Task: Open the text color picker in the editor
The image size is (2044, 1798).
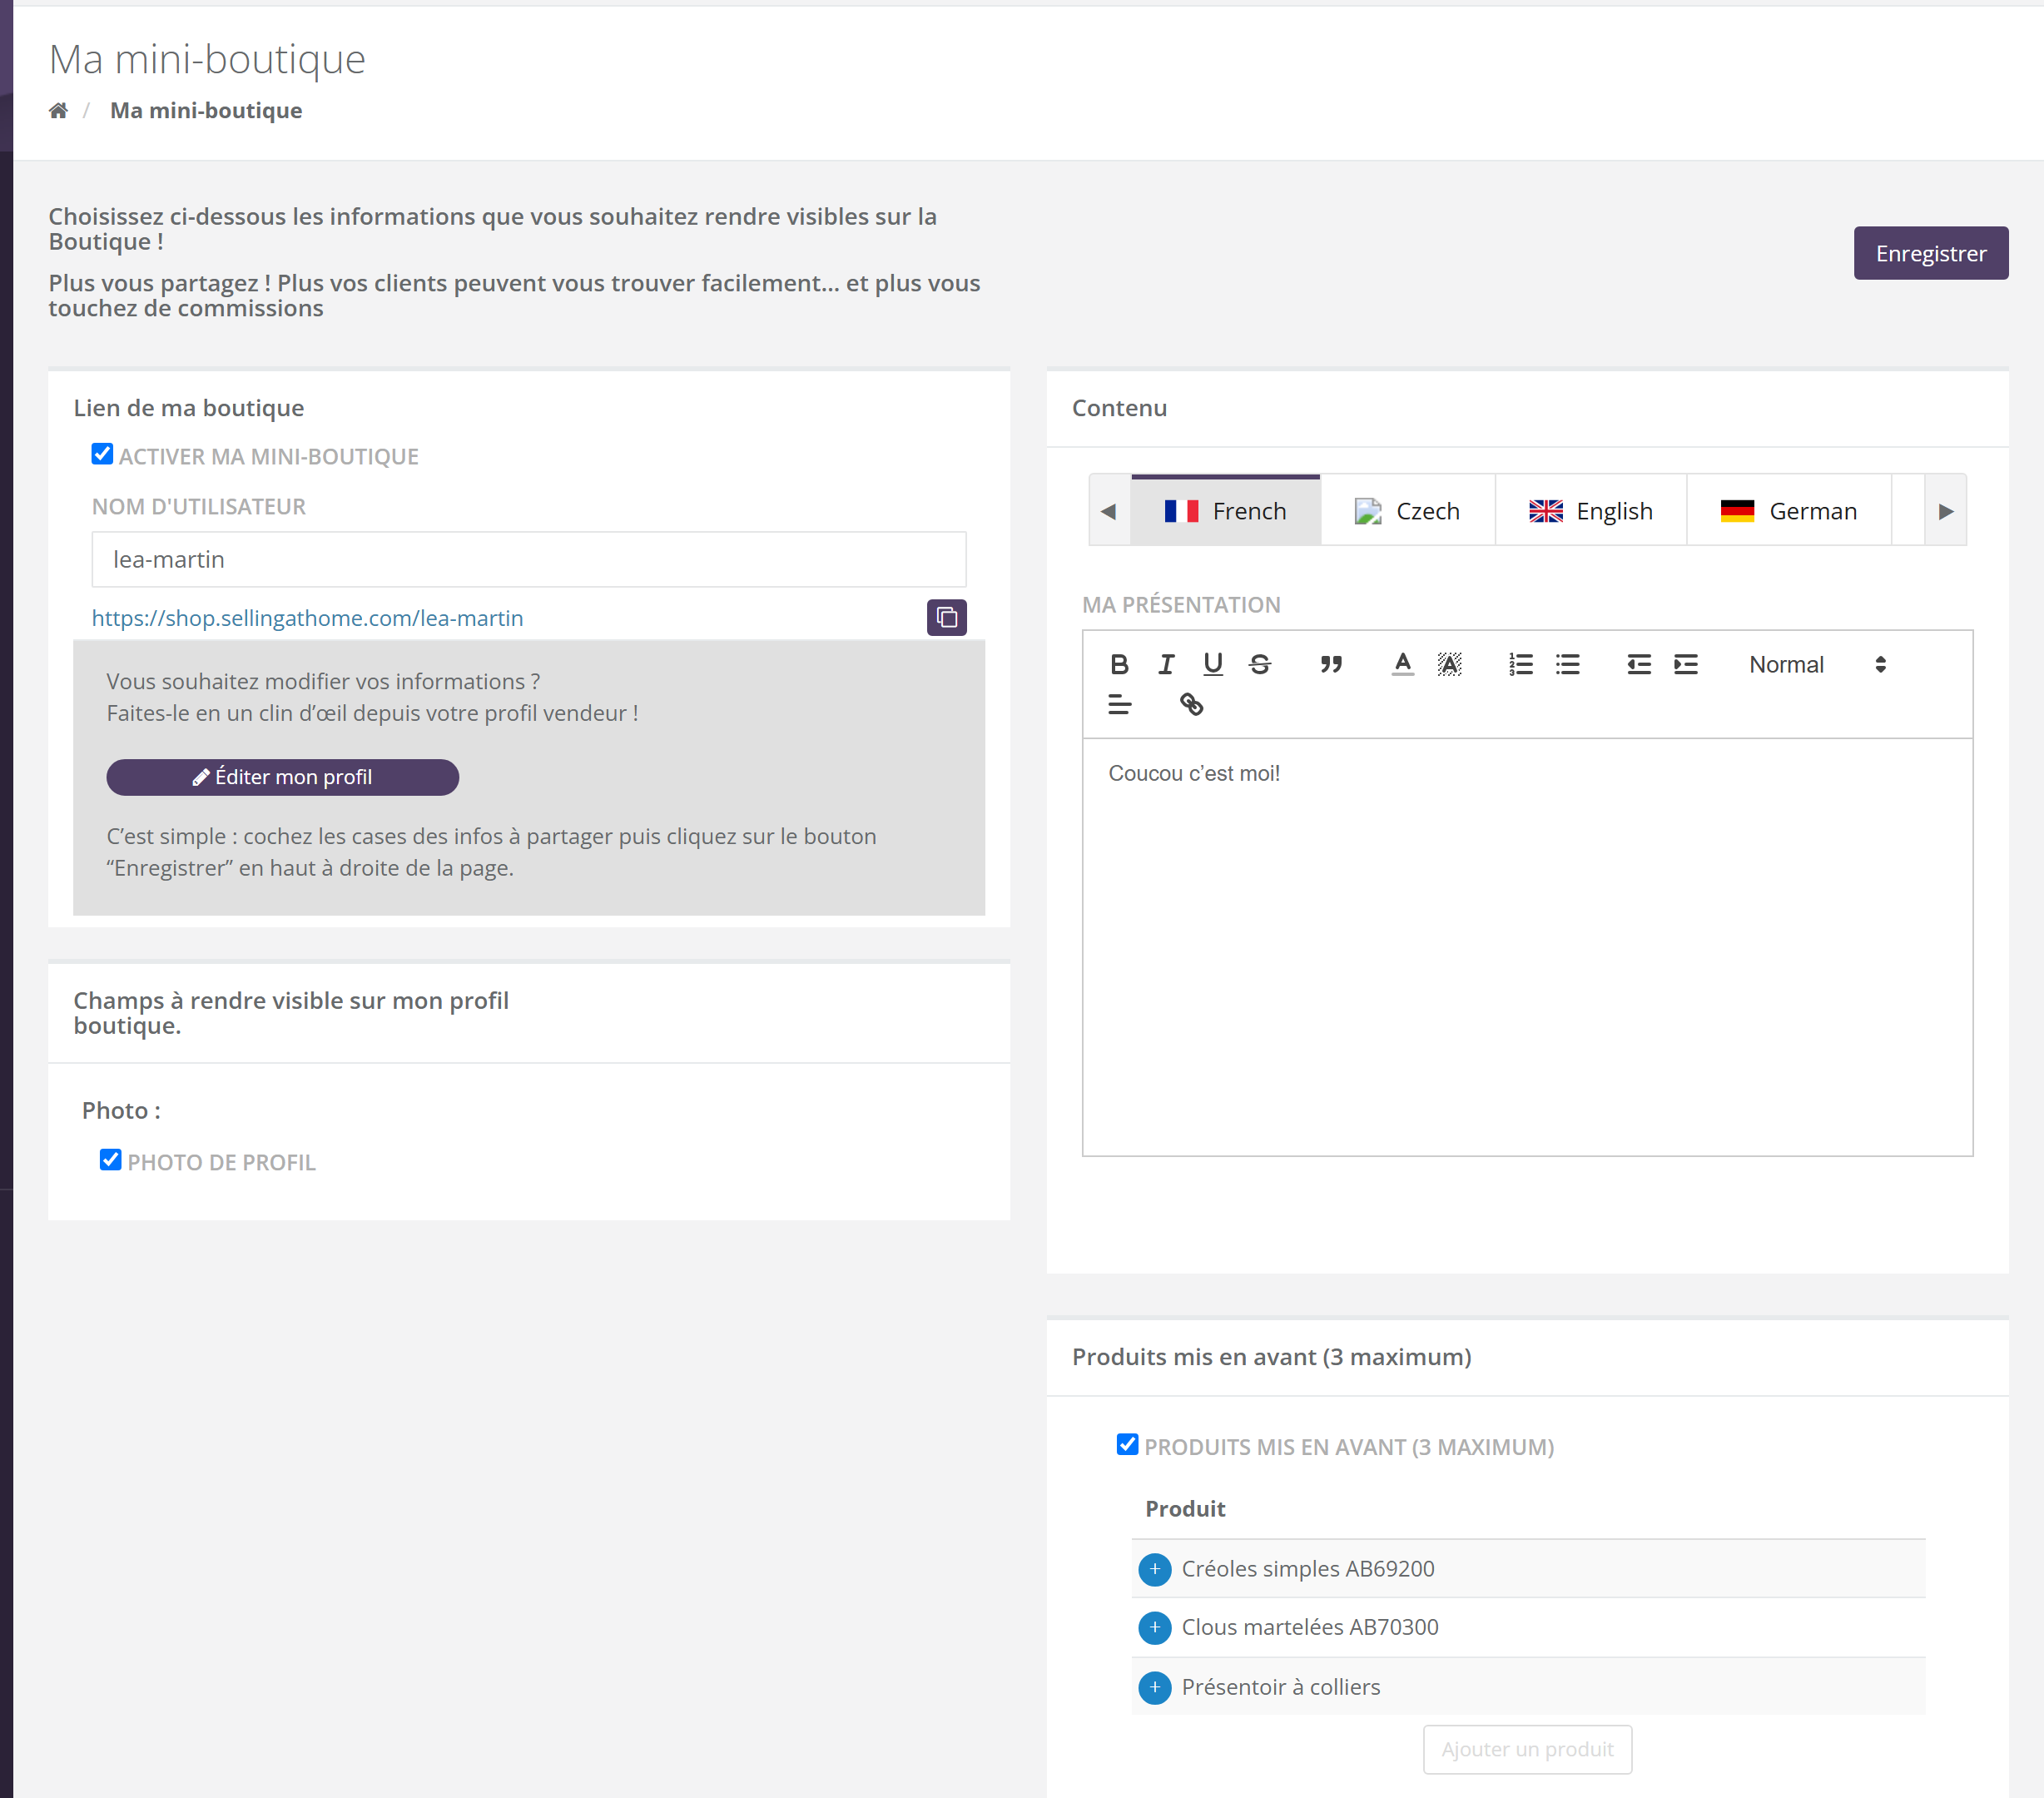Action: 1403,664
